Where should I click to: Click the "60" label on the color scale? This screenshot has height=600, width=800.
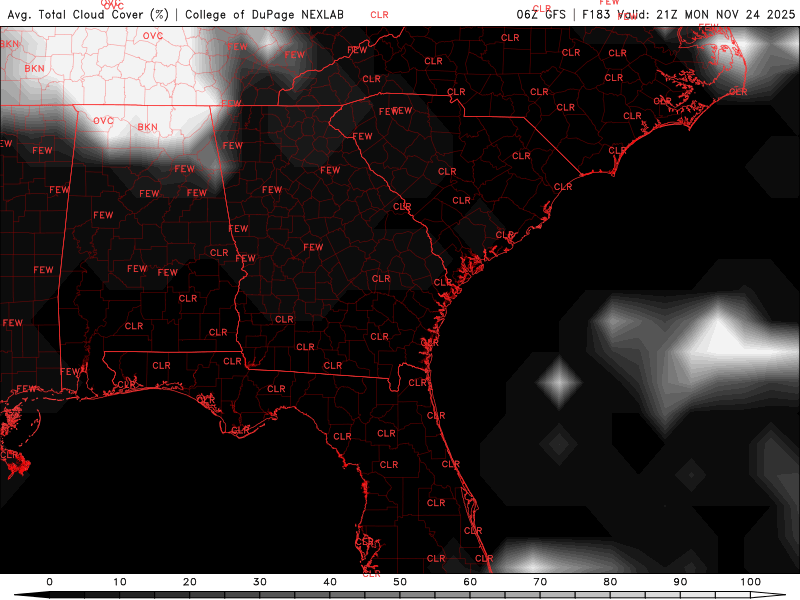(470, 582)
